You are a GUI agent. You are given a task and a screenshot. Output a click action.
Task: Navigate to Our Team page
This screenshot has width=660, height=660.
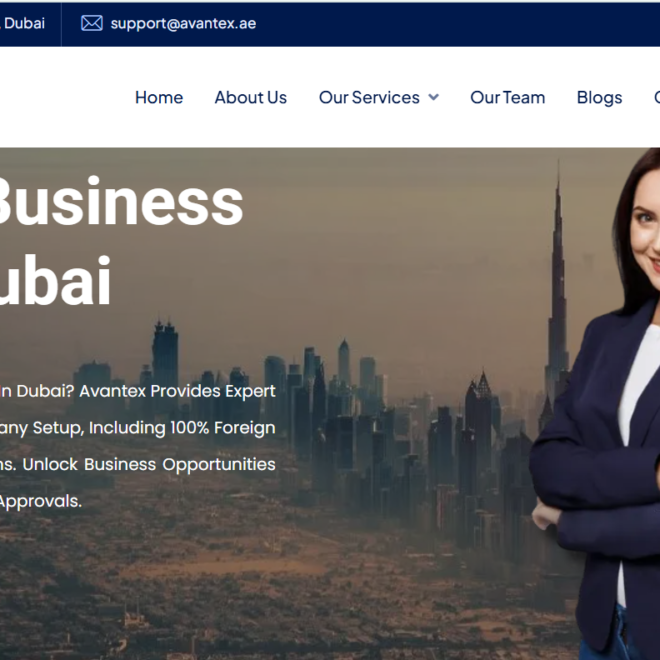click(508, 97)
